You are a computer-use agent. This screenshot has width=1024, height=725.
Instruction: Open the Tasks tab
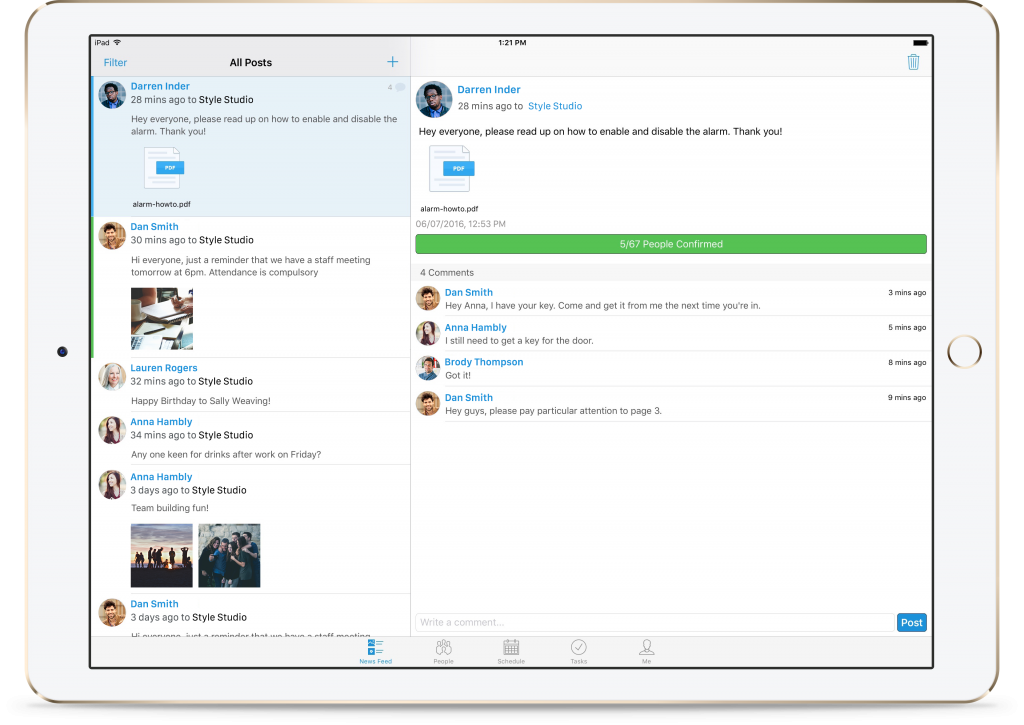coord(578,651)
